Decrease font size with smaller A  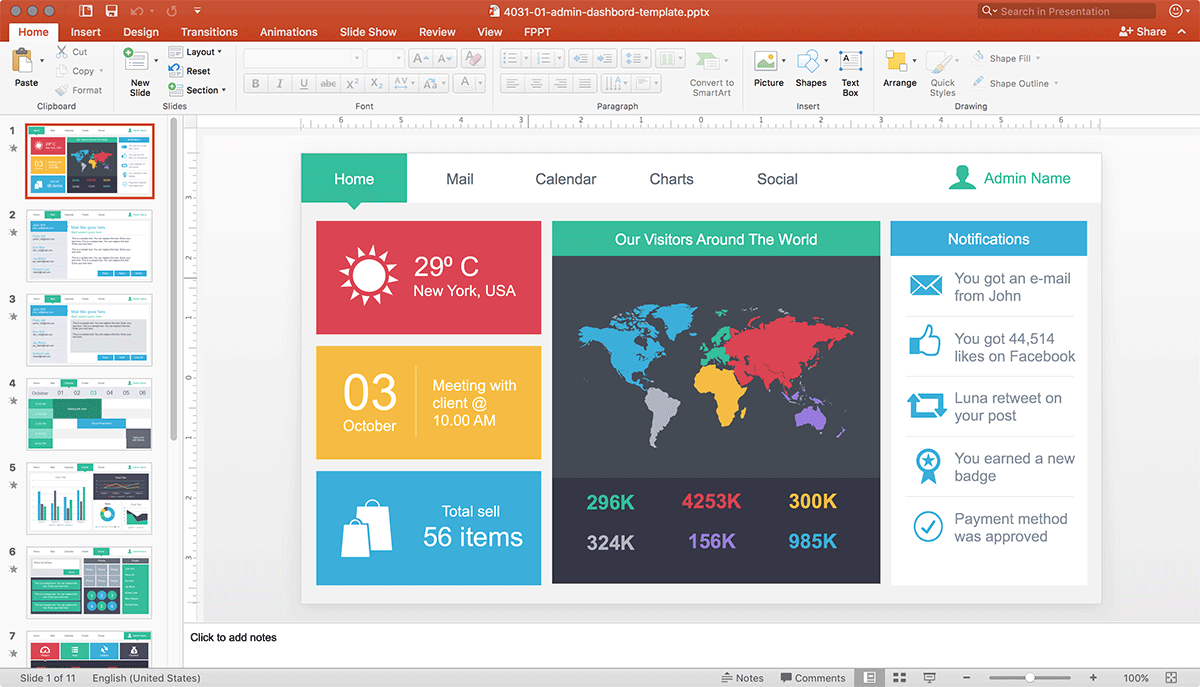(444, 59)
